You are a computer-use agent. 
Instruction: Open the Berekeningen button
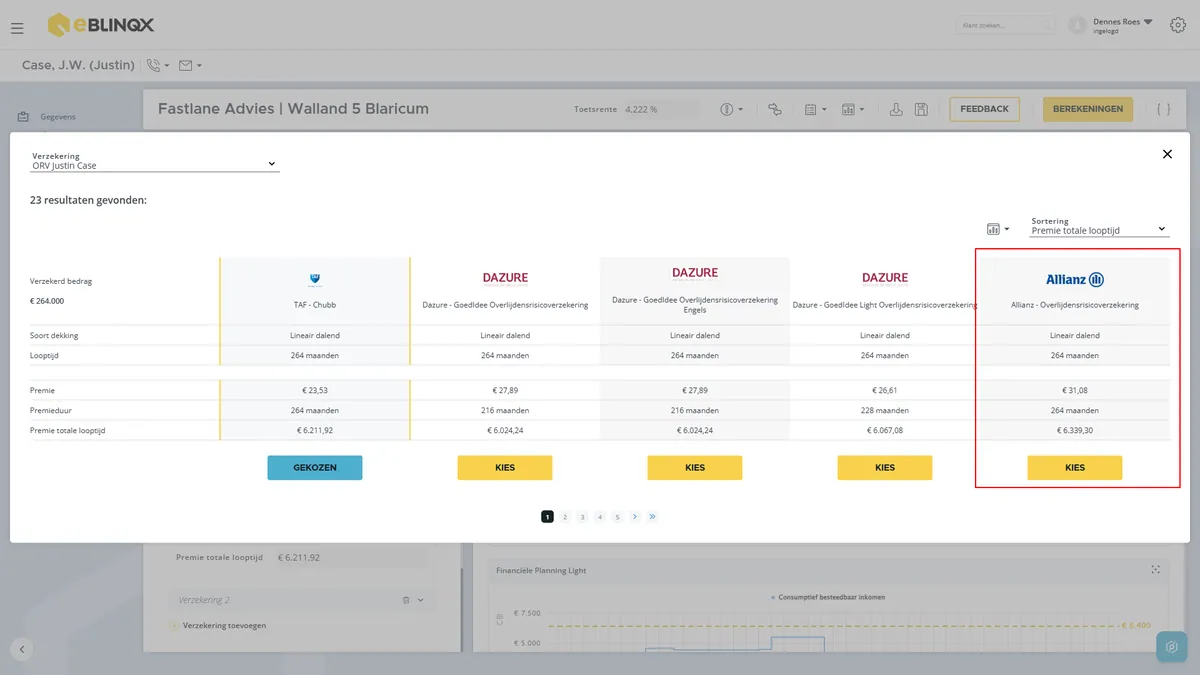(x=1088, y=109)
